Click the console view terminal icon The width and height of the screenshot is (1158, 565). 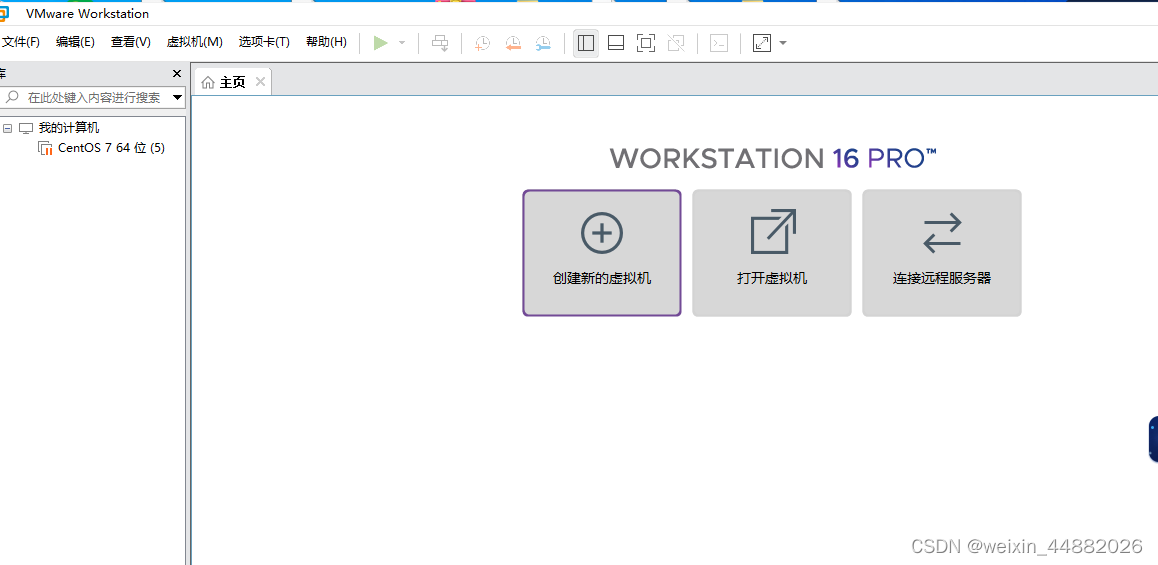(719, 43)
